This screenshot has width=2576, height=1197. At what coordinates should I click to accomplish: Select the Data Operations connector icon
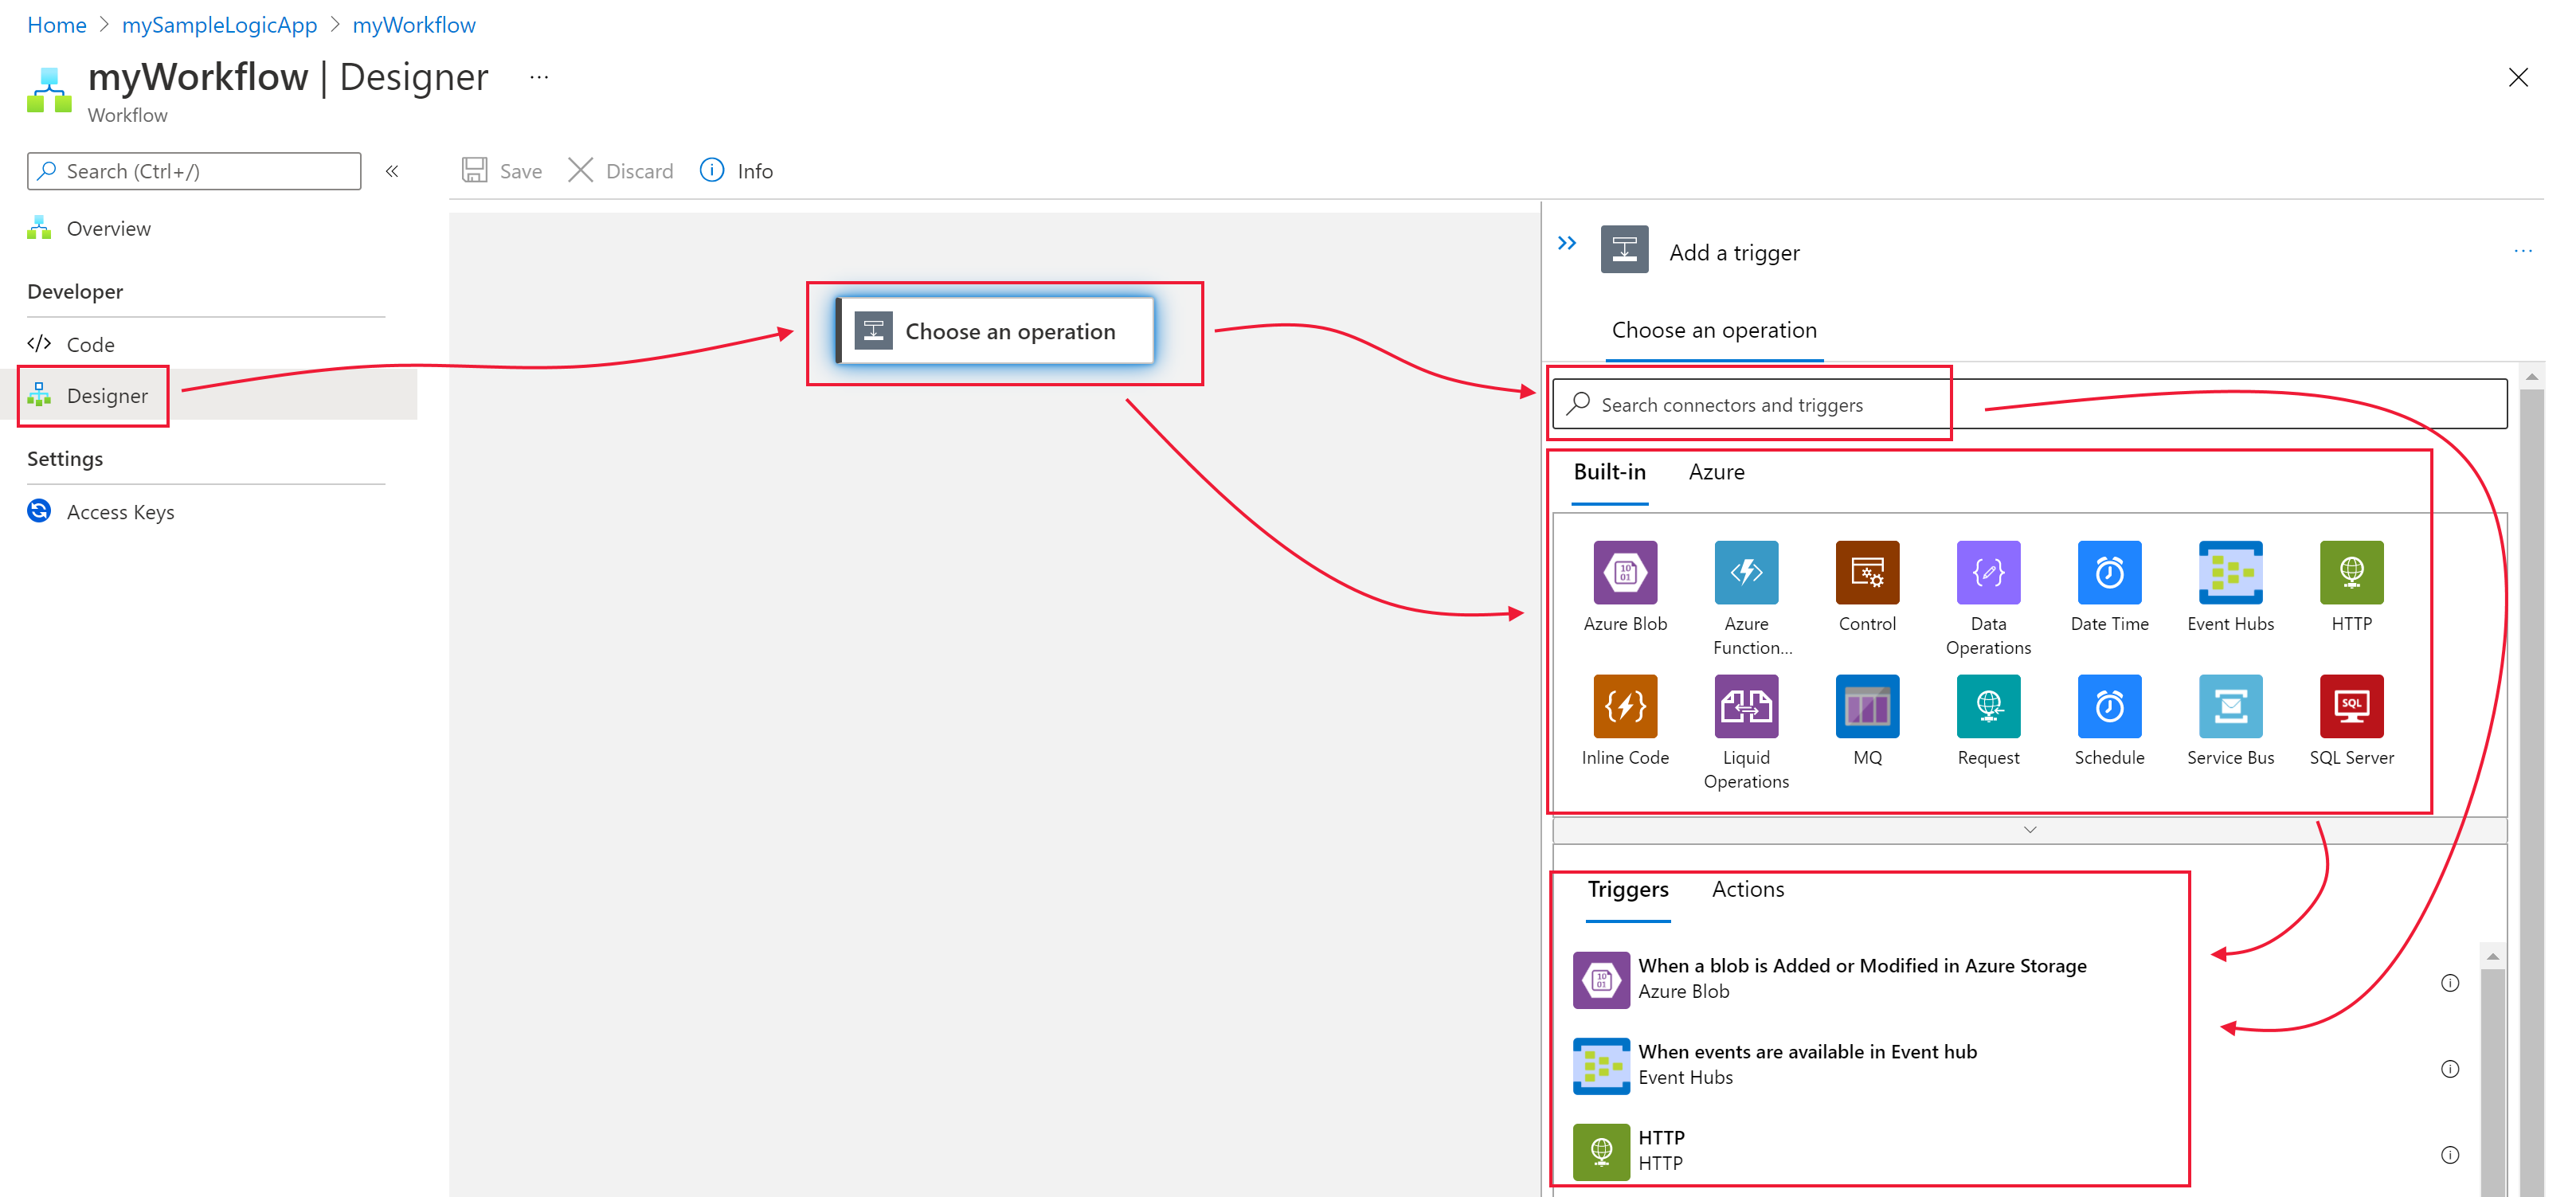point(1987,572)
